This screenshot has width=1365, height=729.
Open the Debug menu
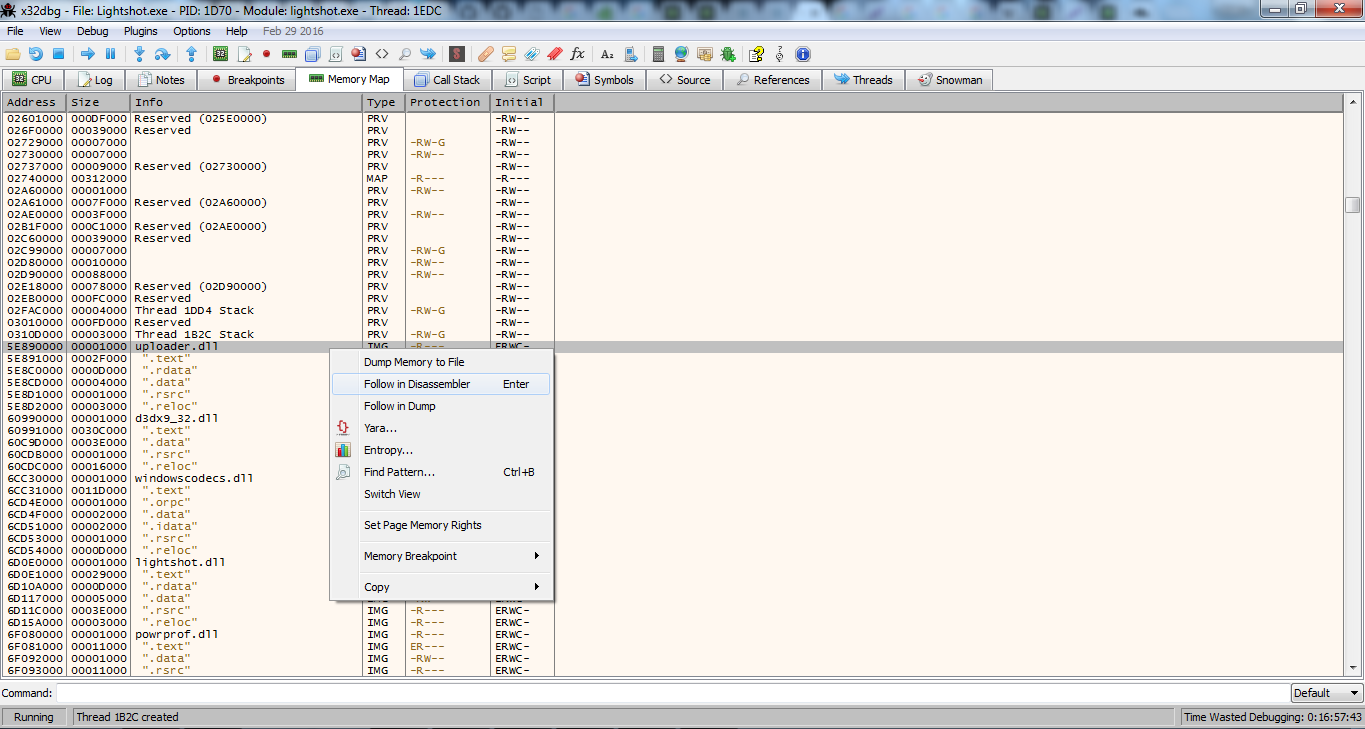click(x=93, y=31)
